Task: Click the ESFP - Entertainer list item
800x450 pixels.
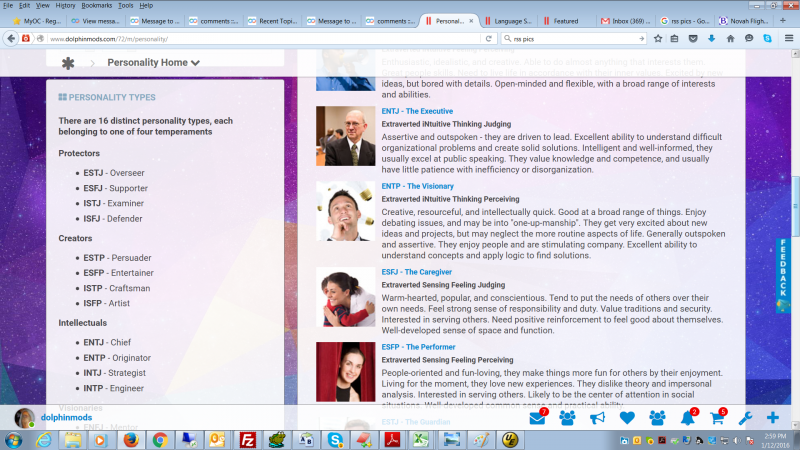Action: 118,273
